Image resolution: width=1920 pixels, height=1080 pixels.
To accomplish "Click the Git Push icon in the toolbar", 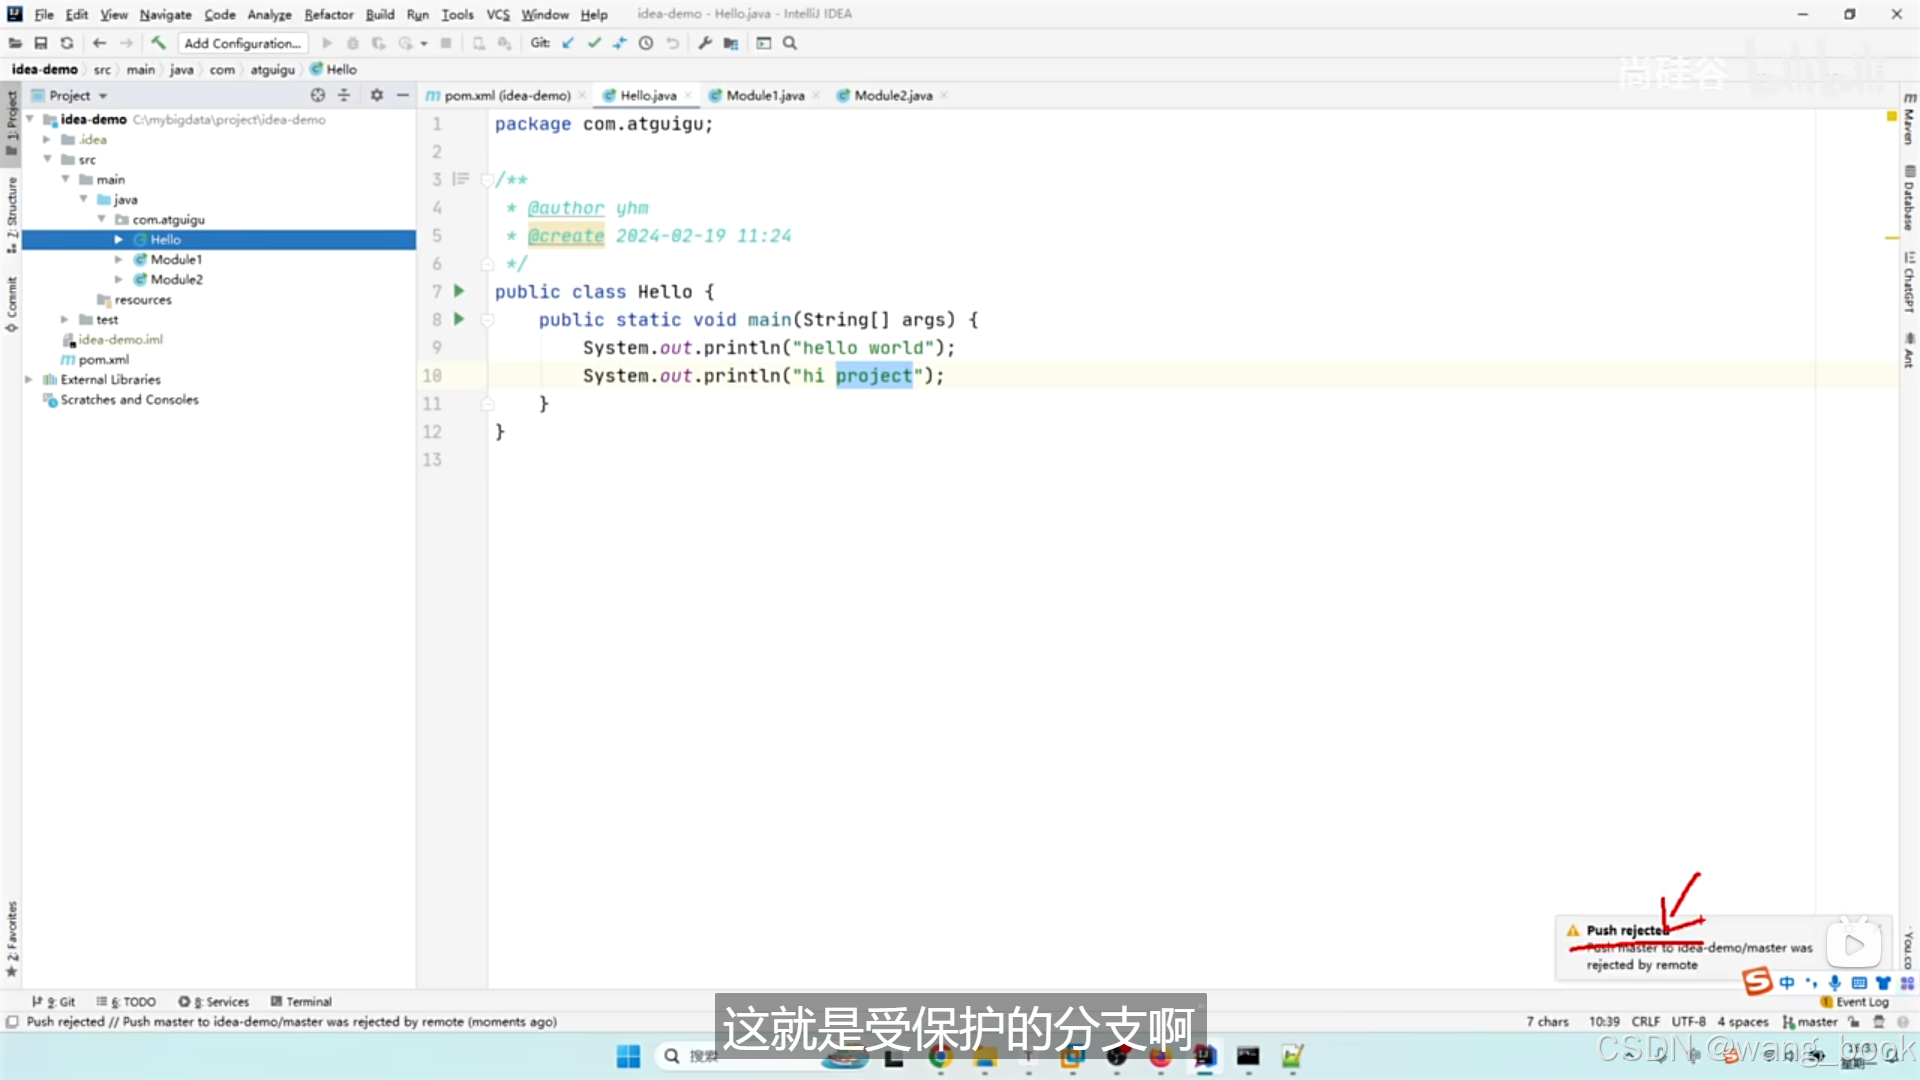I will coord(620,43).
